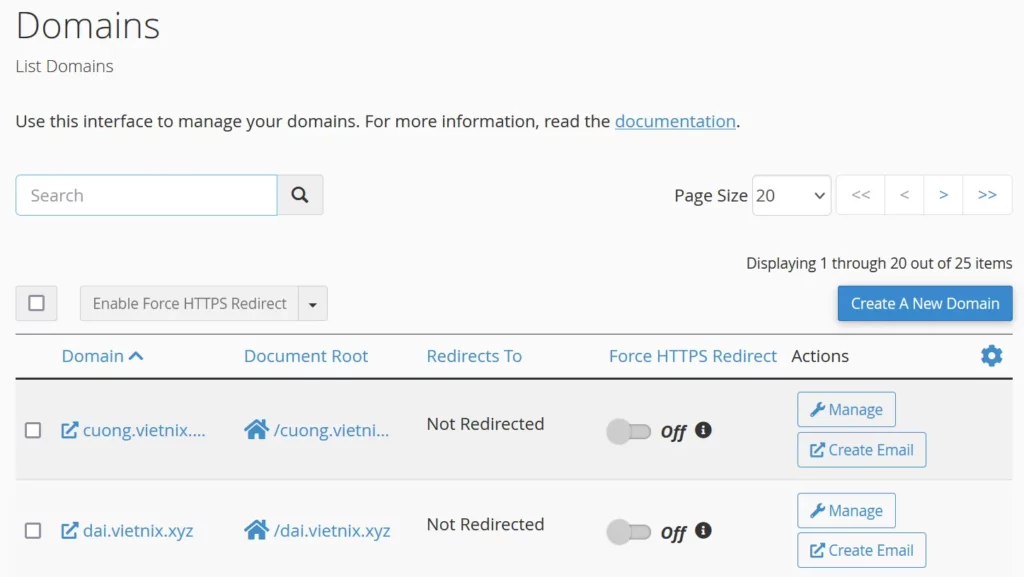Select the cuong.vietnix domain checkbox
The height and width of the screenshot is (577, 1024).
pyautogui.click(x=33, y=430)
